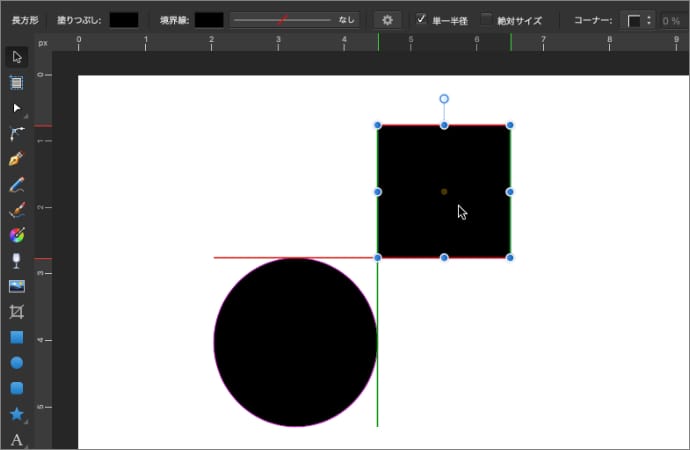Screen dimensions: 690x450
Task: Open the コーナー corner type dropdown
Action: tap(638, 20)
